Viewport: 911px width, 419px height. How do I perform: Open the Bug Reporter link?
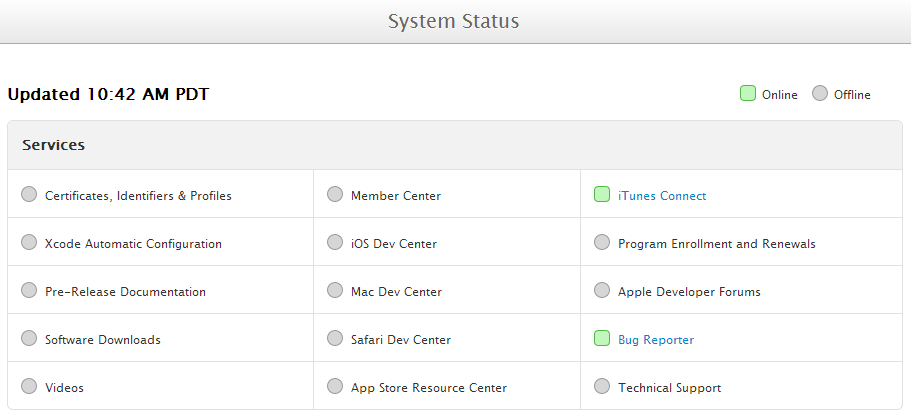click(x=656, y=340)
